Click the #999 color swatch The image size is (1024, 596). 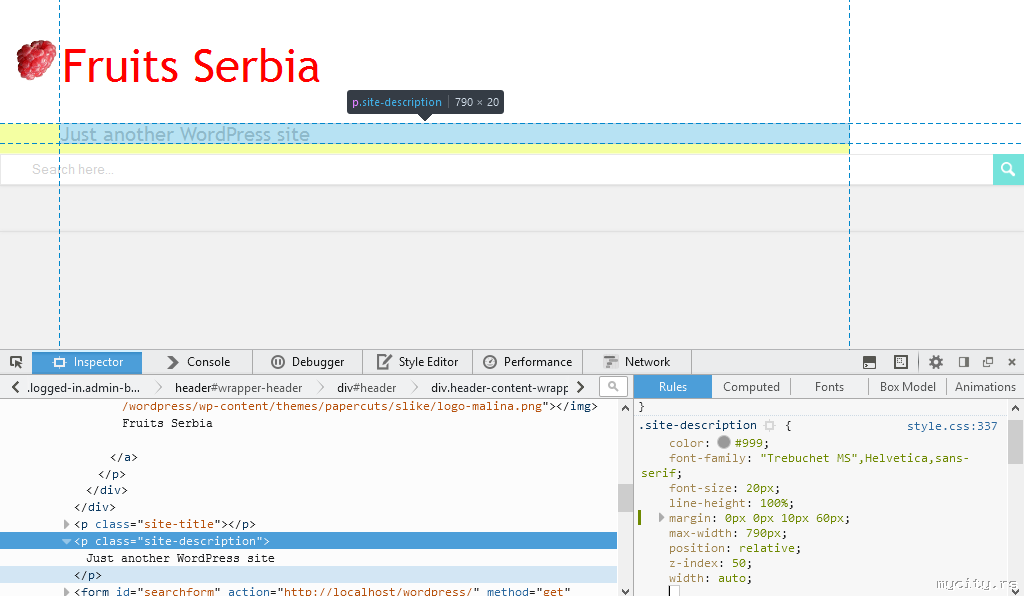tap(723, 442)
